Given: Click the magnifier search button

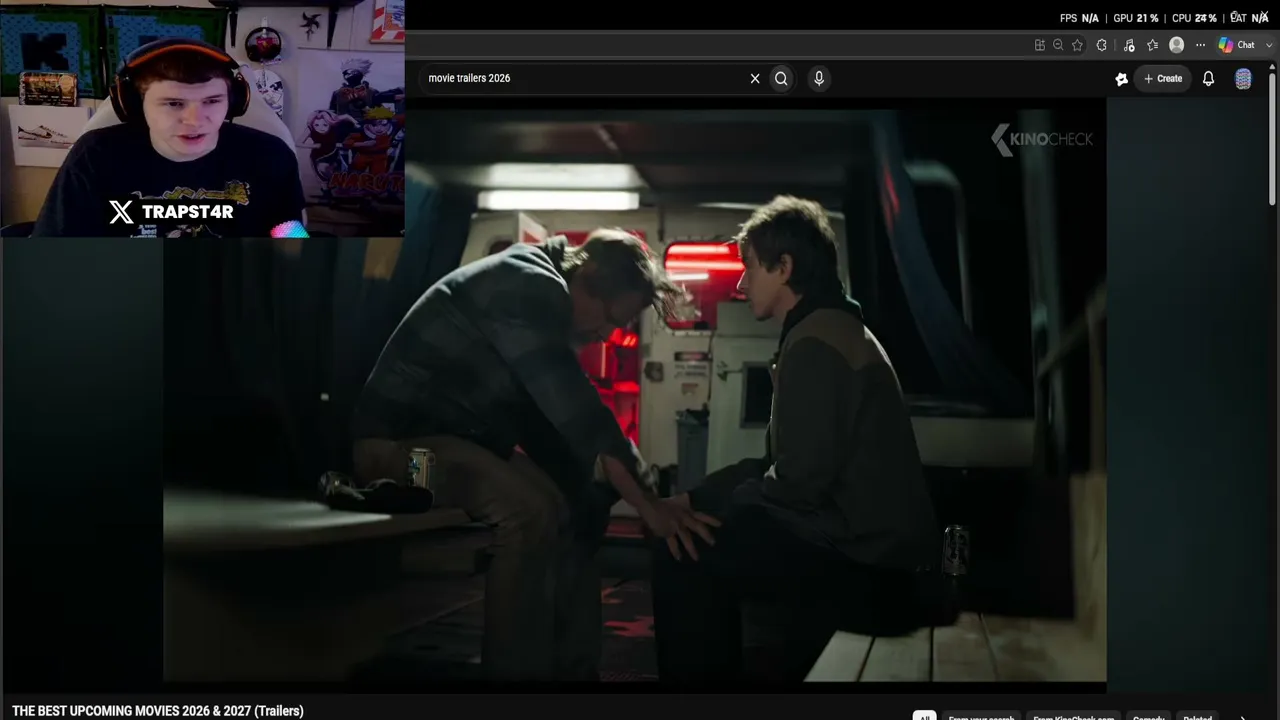Looking at the screenshot, I should (781, 78).
